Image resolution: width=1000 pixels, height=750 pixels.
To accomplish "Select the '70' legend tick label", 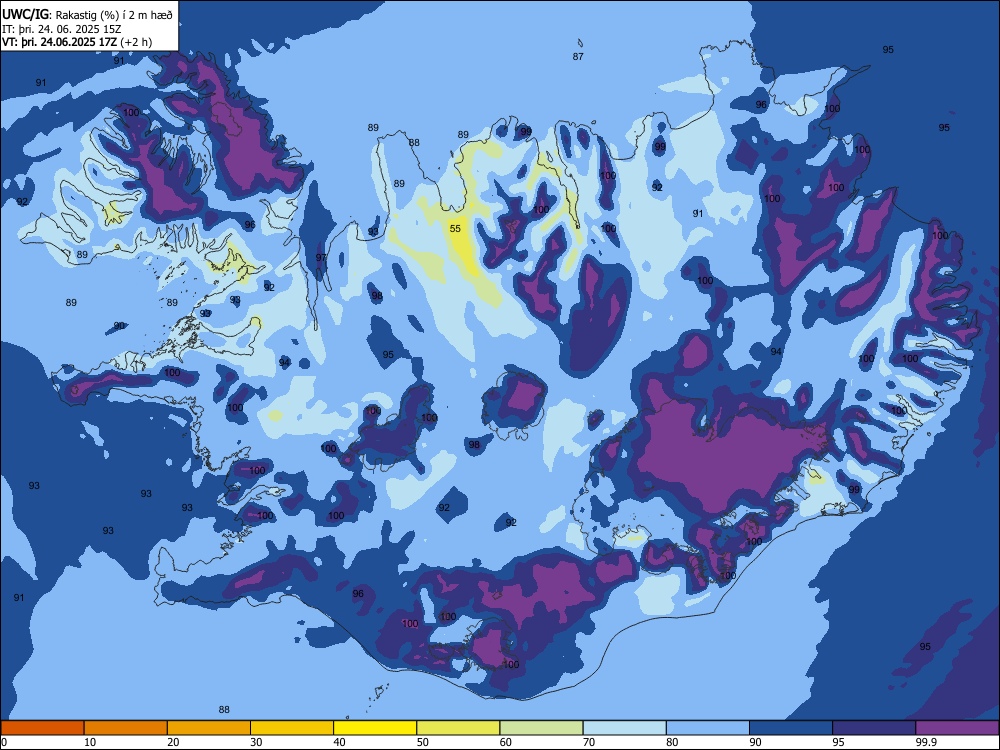I will [x=589, y=742].
